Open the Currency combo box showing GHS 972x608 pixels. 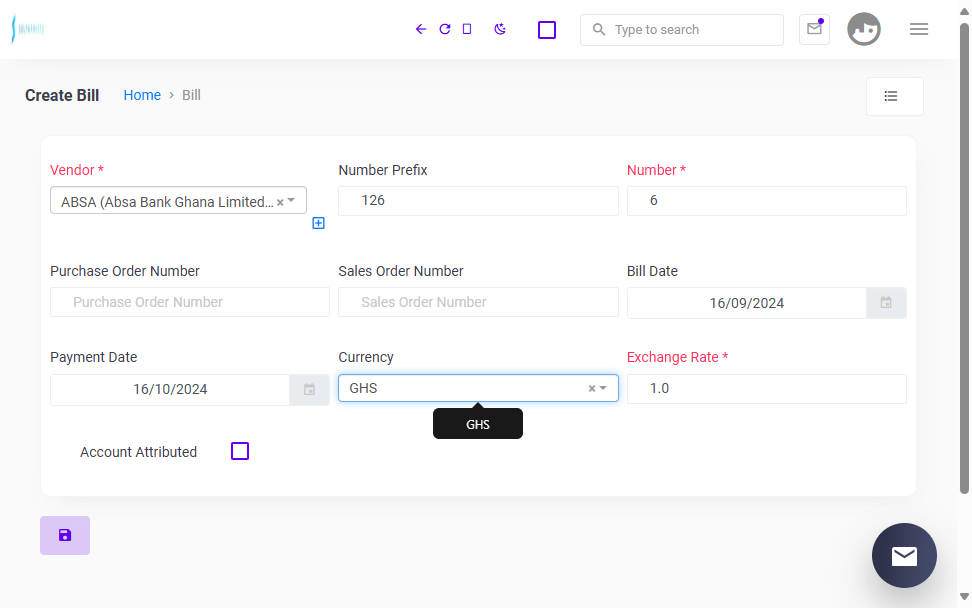click(x=478, y=388)
